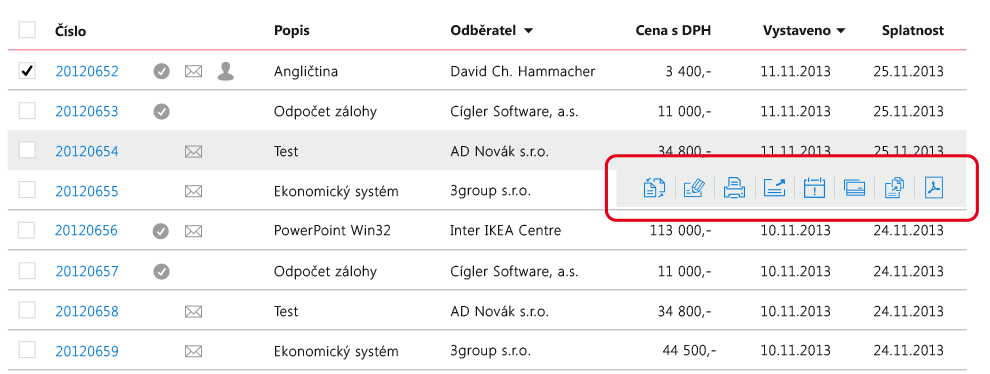
Task: Click the edit pencil icon in row toolbar
Action: (x=695, y=188)
